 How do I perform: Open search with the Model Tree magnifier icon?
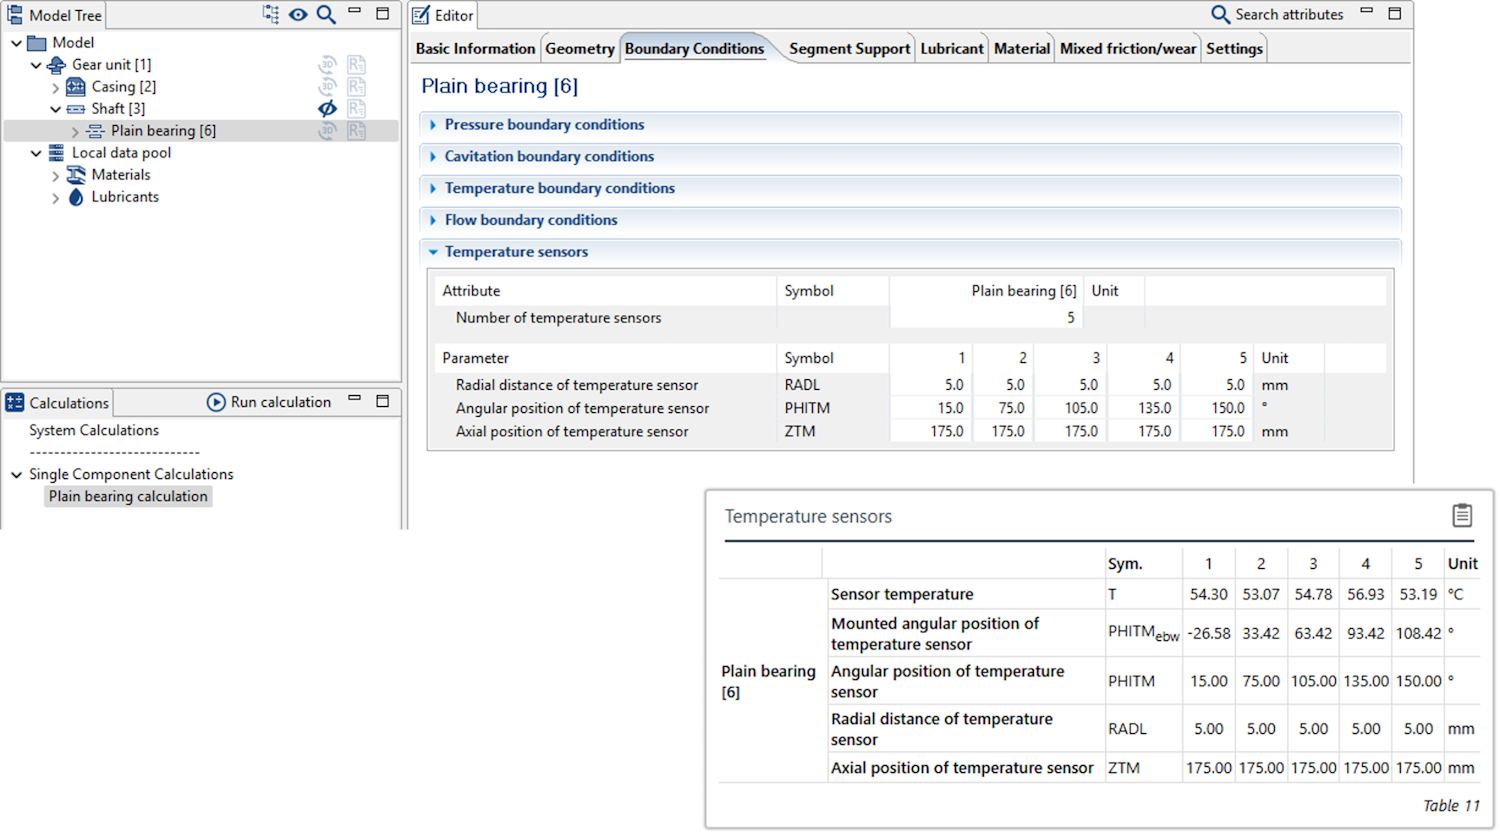[x=326, y=14]
